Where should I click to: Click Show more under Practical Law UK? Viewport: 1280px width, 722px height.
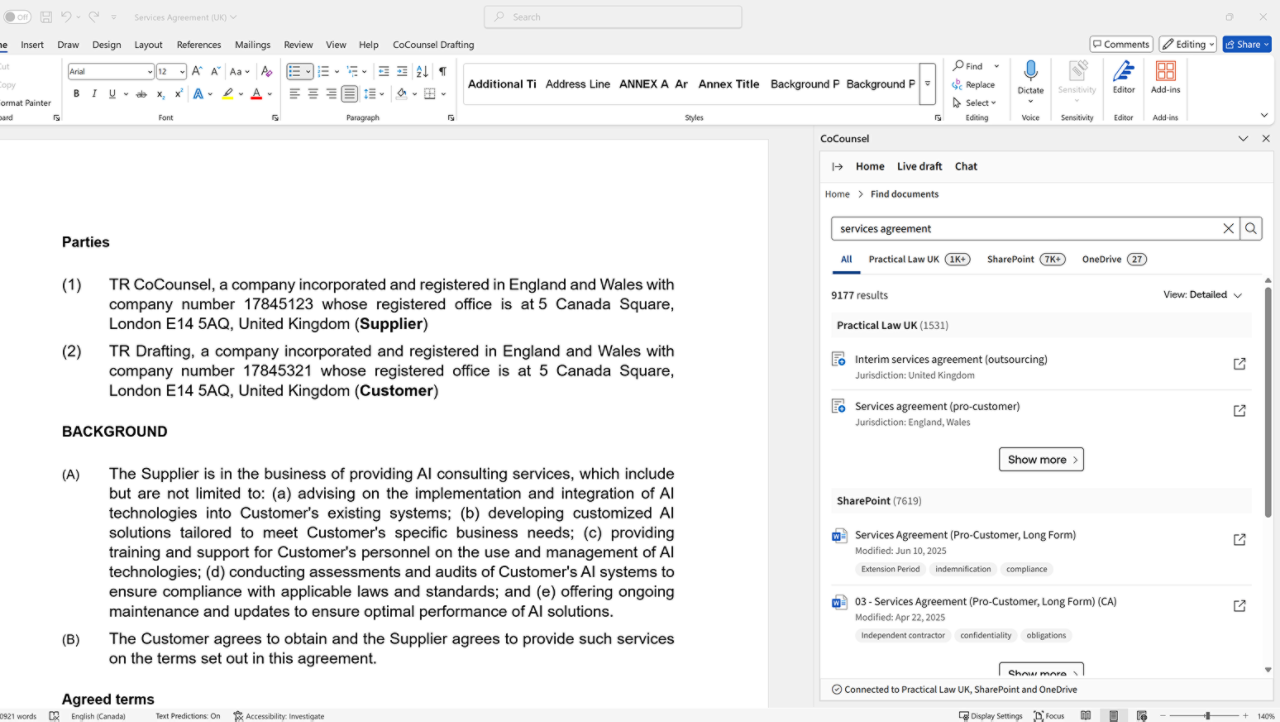[x=1041, y=460]
